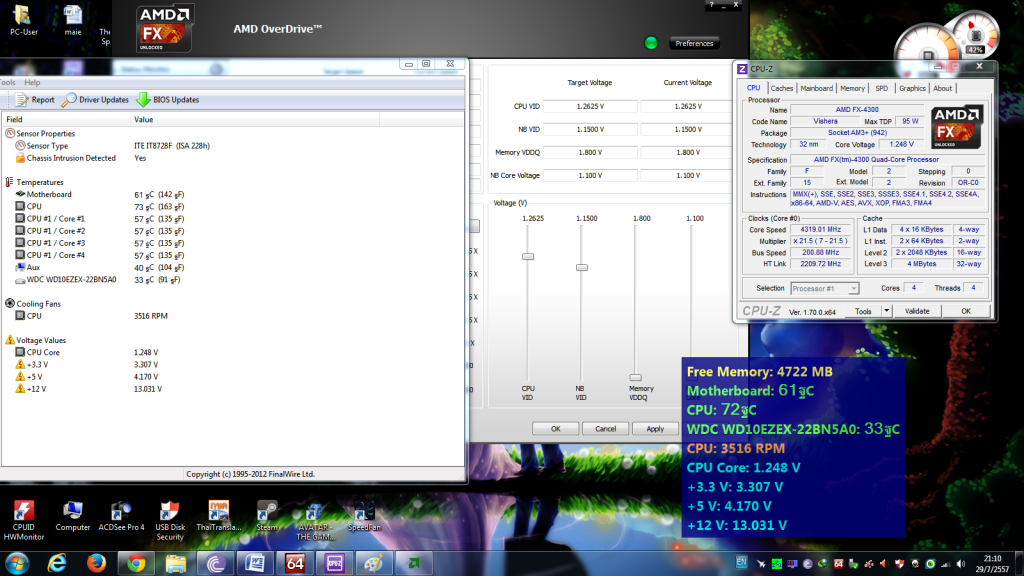
Task: Click the CPU VID voltage slider handle
Action: pyautogui.click(x=528, y=257)
